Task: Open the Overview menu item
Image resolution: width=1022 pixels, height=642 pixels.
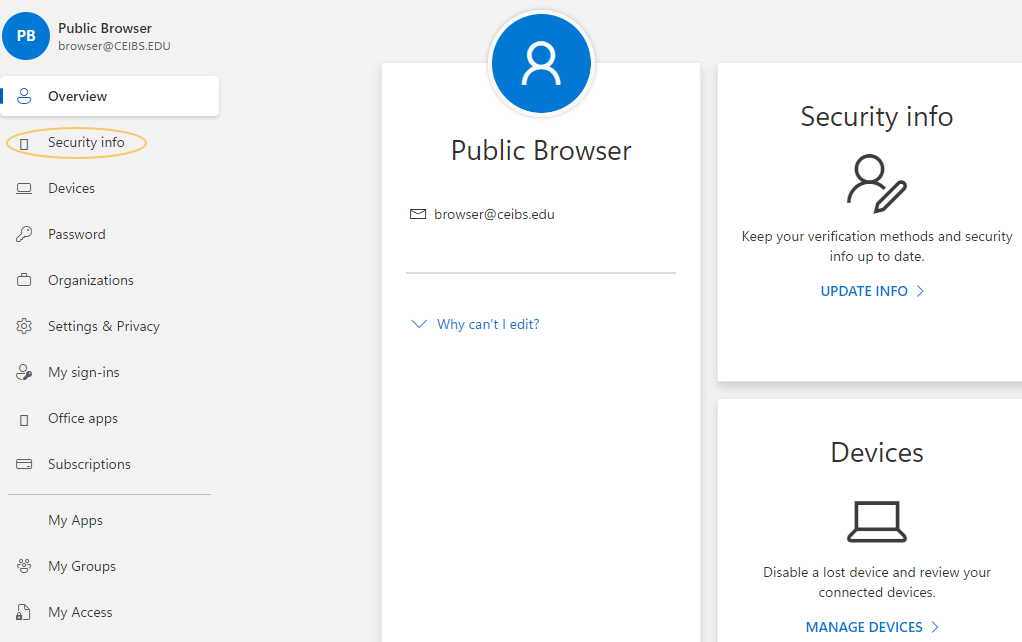Action: click(77, 97)
